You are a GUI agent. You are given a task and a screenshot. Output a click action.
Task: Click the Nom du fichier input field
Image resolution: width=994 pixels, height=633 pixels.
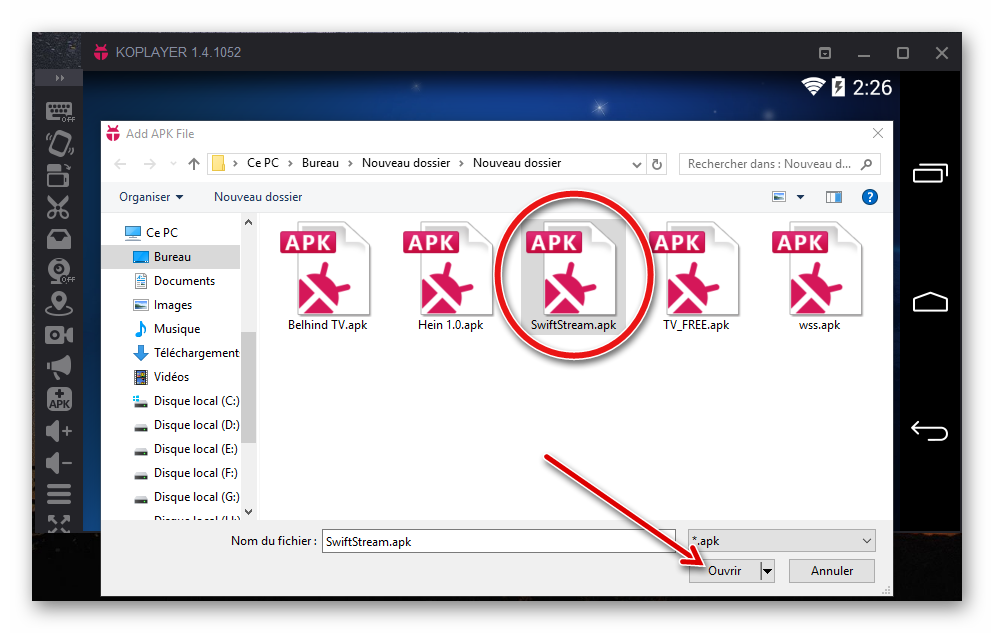click(x=498, y=541)
